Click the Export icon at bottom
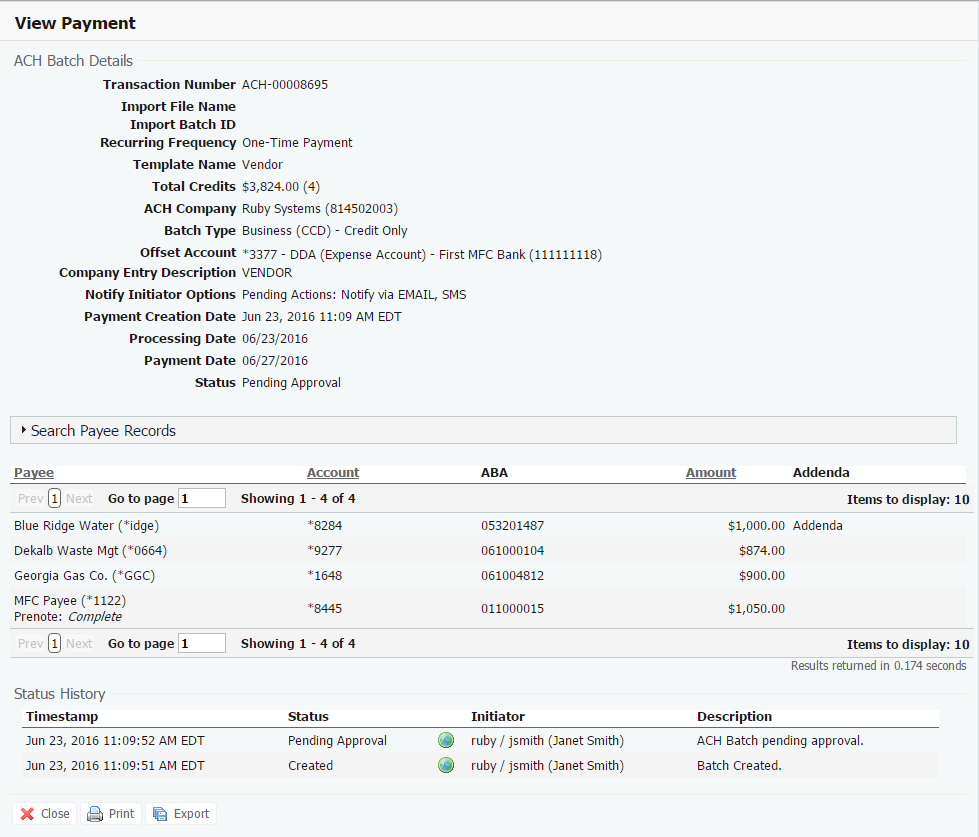 [160, 814]
